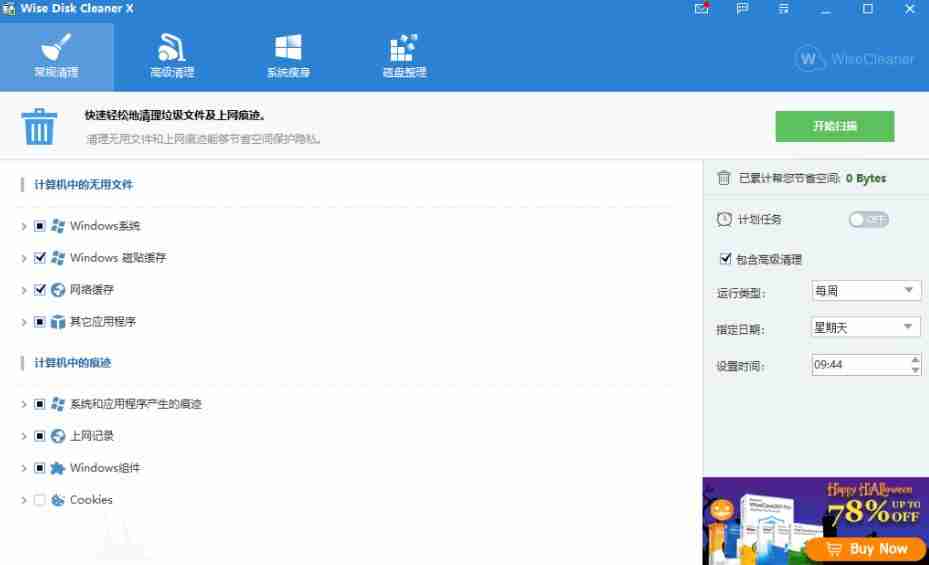The width and height of the screenshot is (929, 565).
Task: Toggle the Windows系统 checkbox
Action: click(40, 226)
